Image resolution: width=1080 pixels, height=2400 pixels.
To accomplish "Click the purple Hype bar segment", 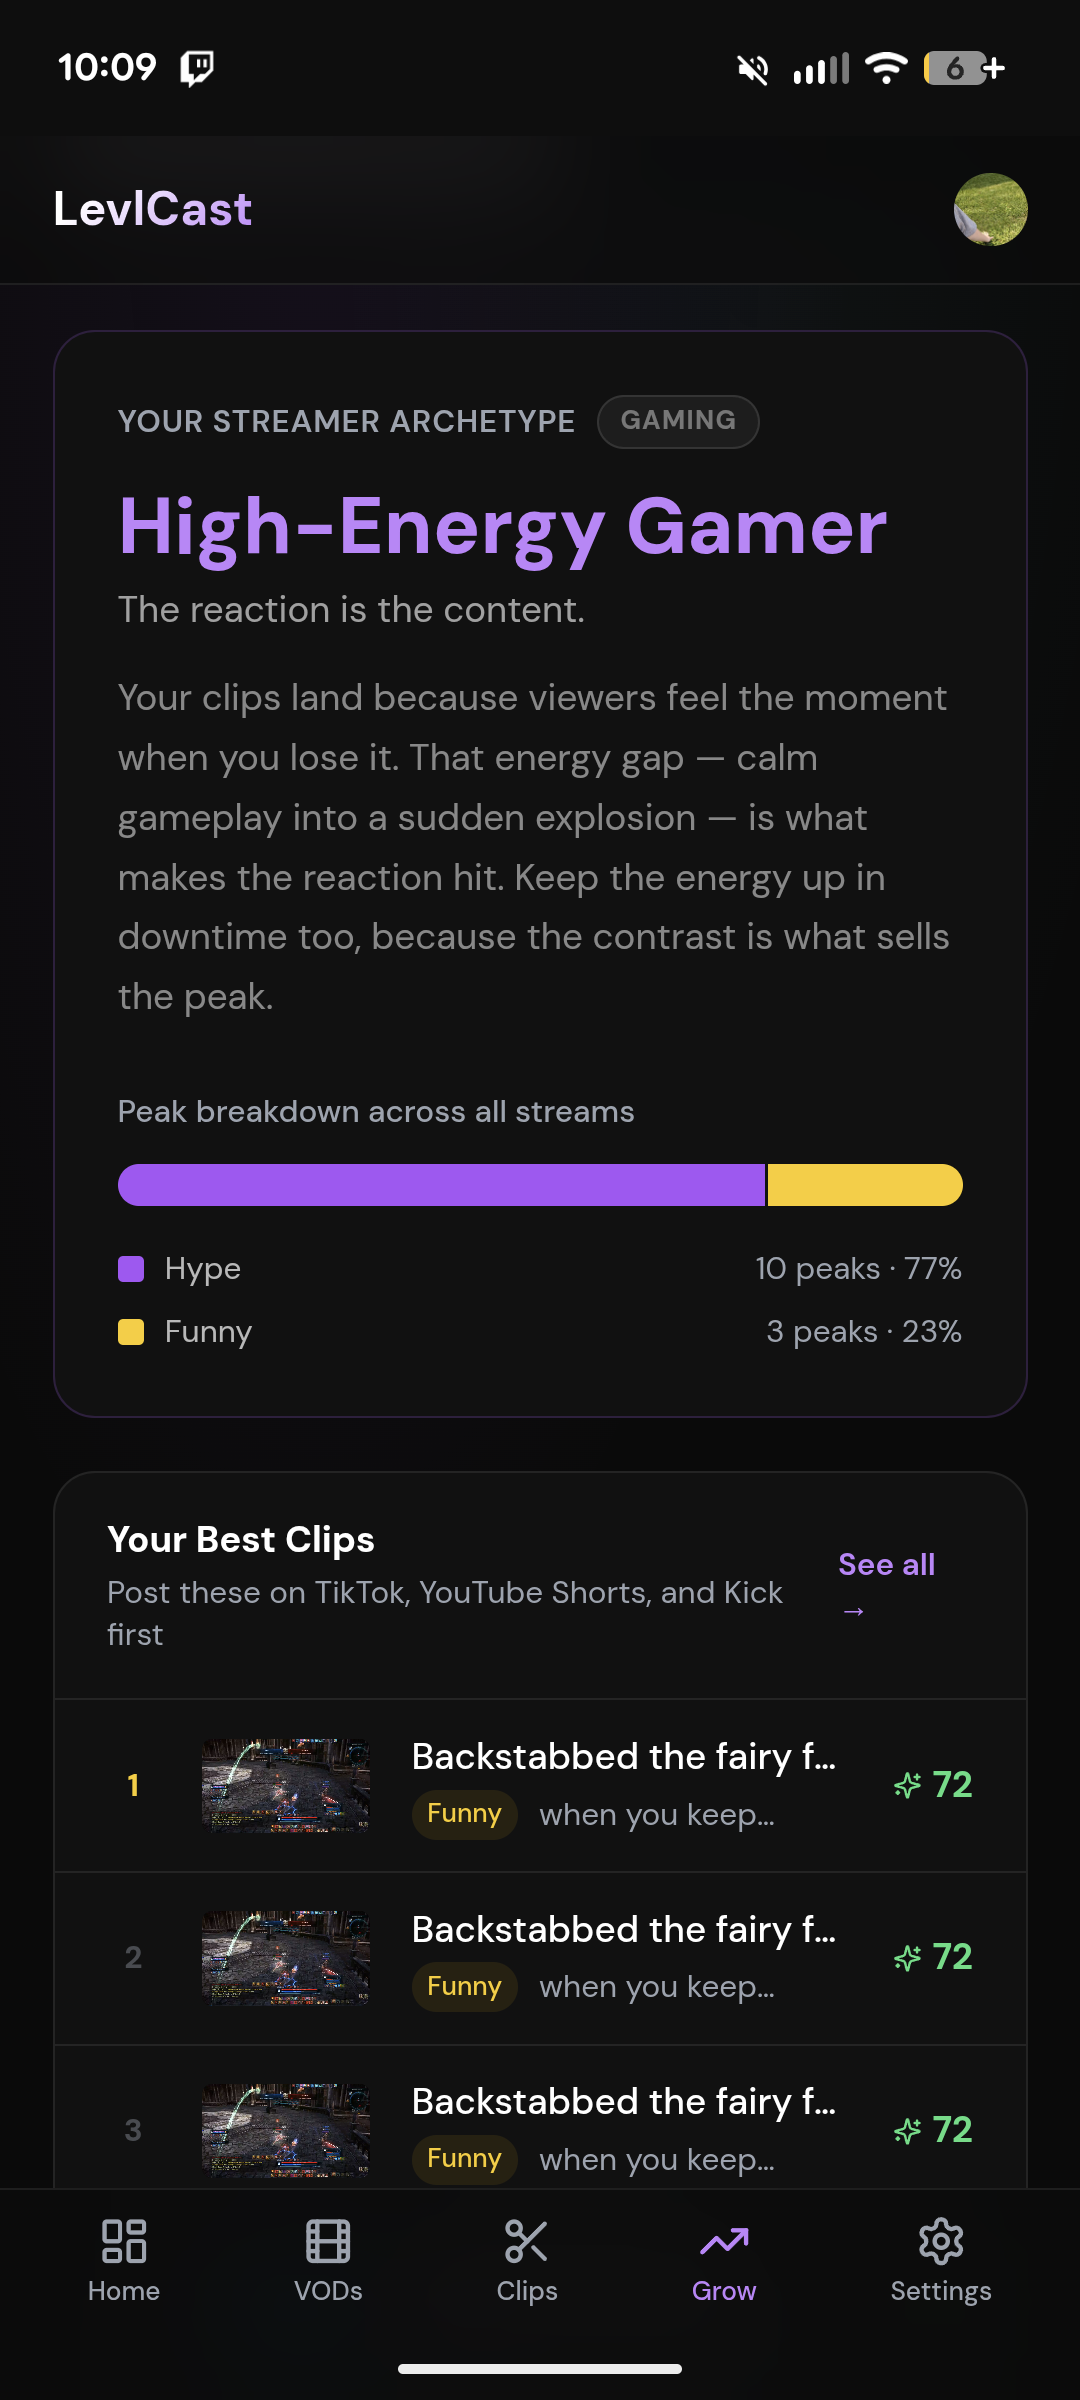I will [x=440, y=1185].
